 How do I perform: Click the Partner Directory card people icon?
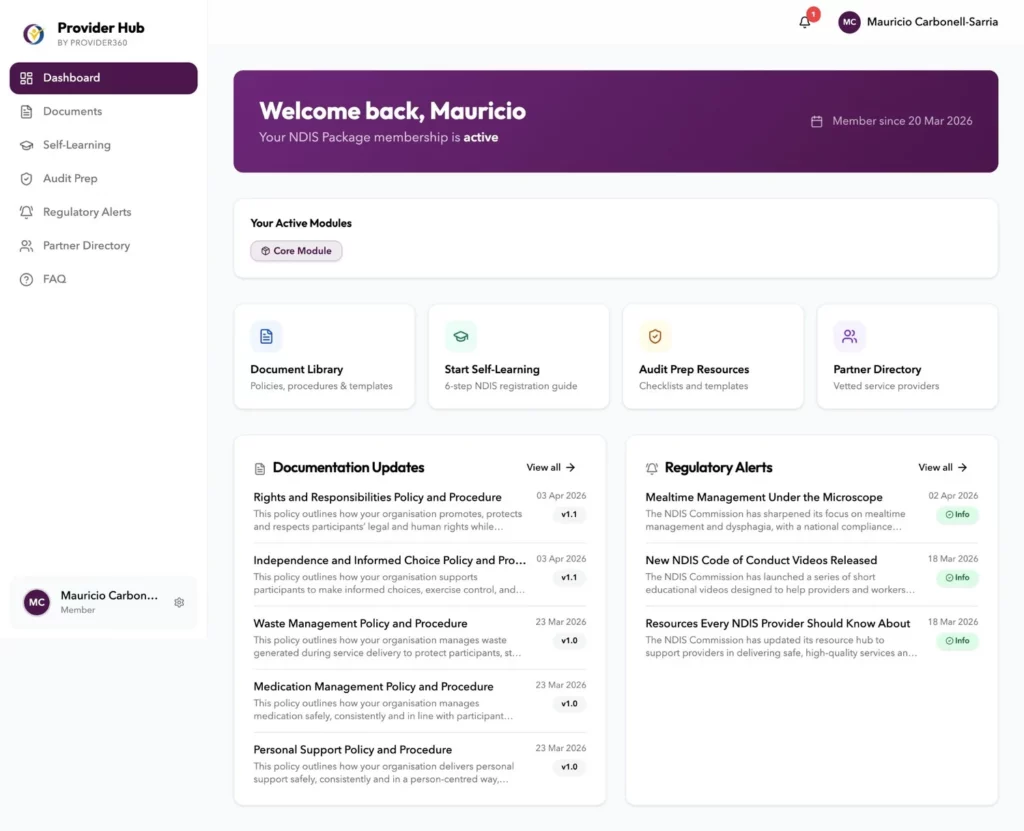[849, 336]
